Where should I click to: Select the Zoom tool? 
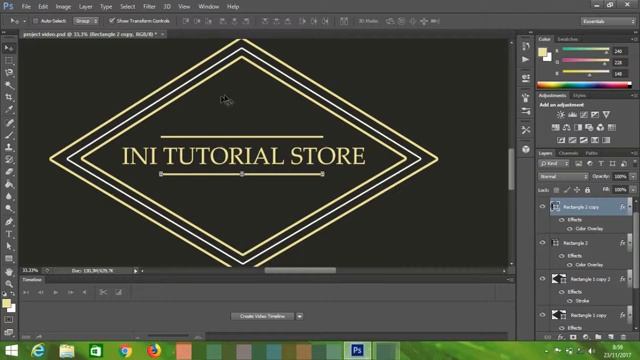click(x=9, y=284)
